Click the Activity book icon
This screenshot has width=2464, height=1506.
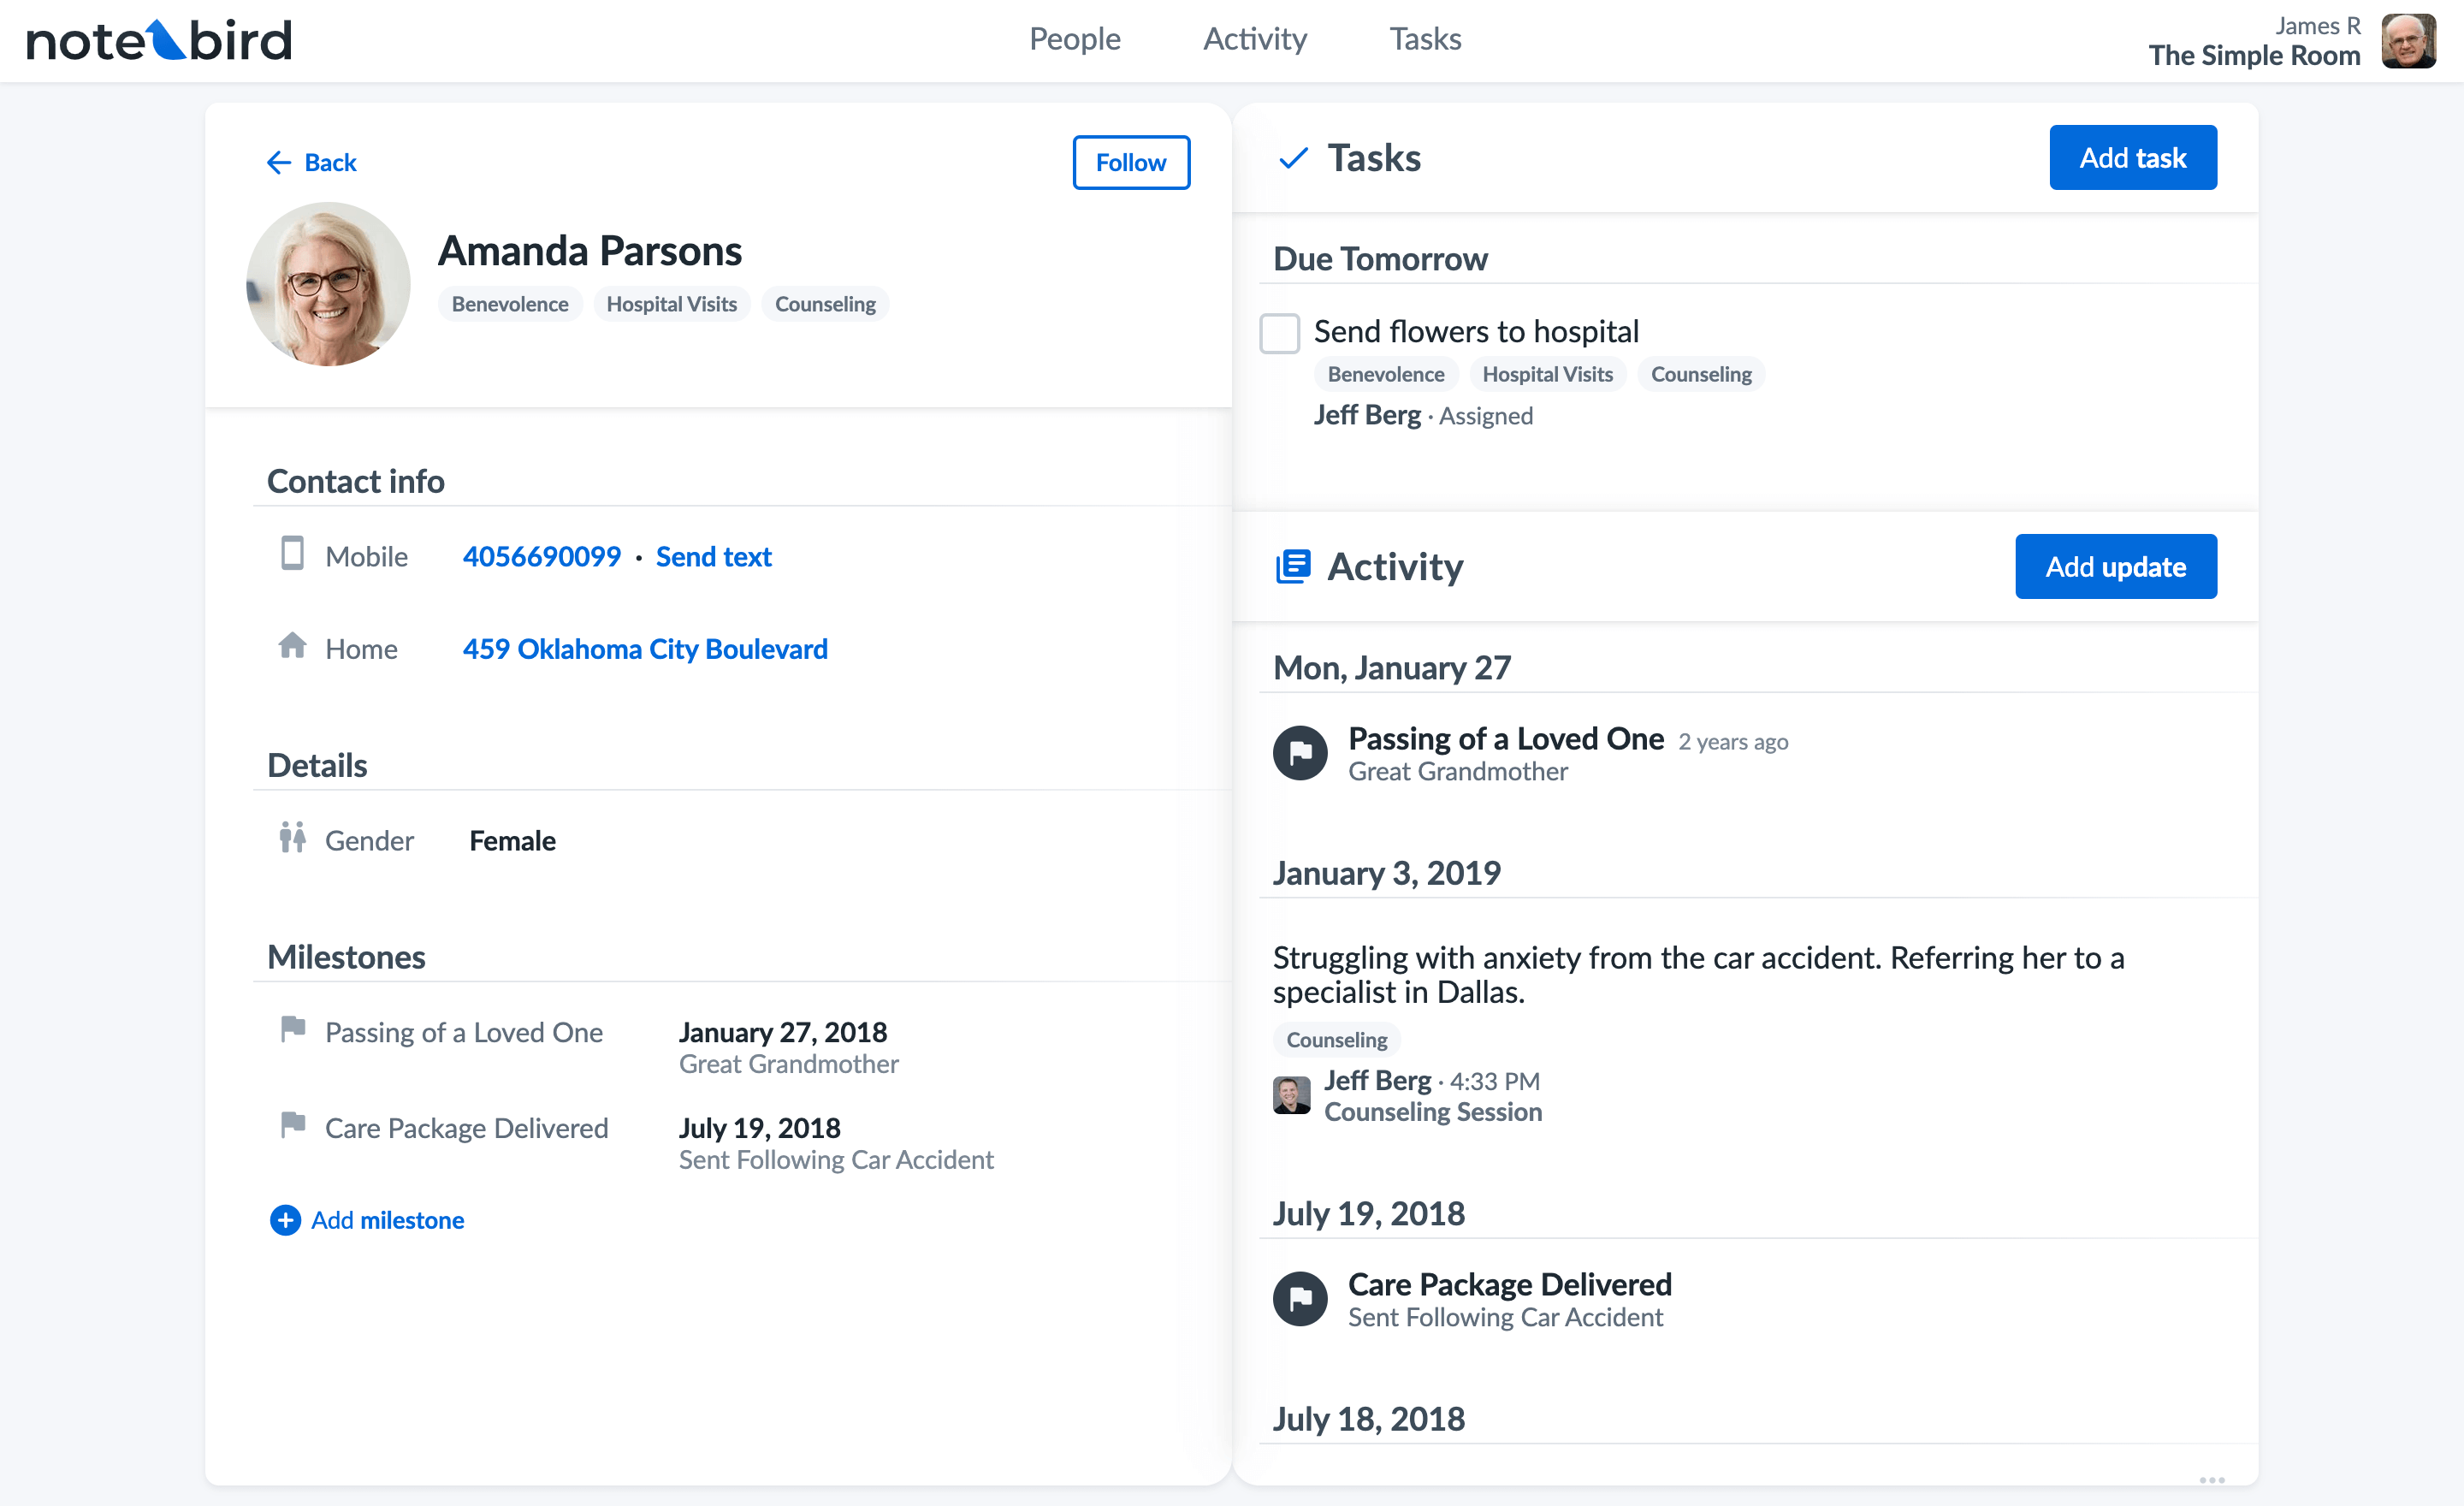point(1295,566)
